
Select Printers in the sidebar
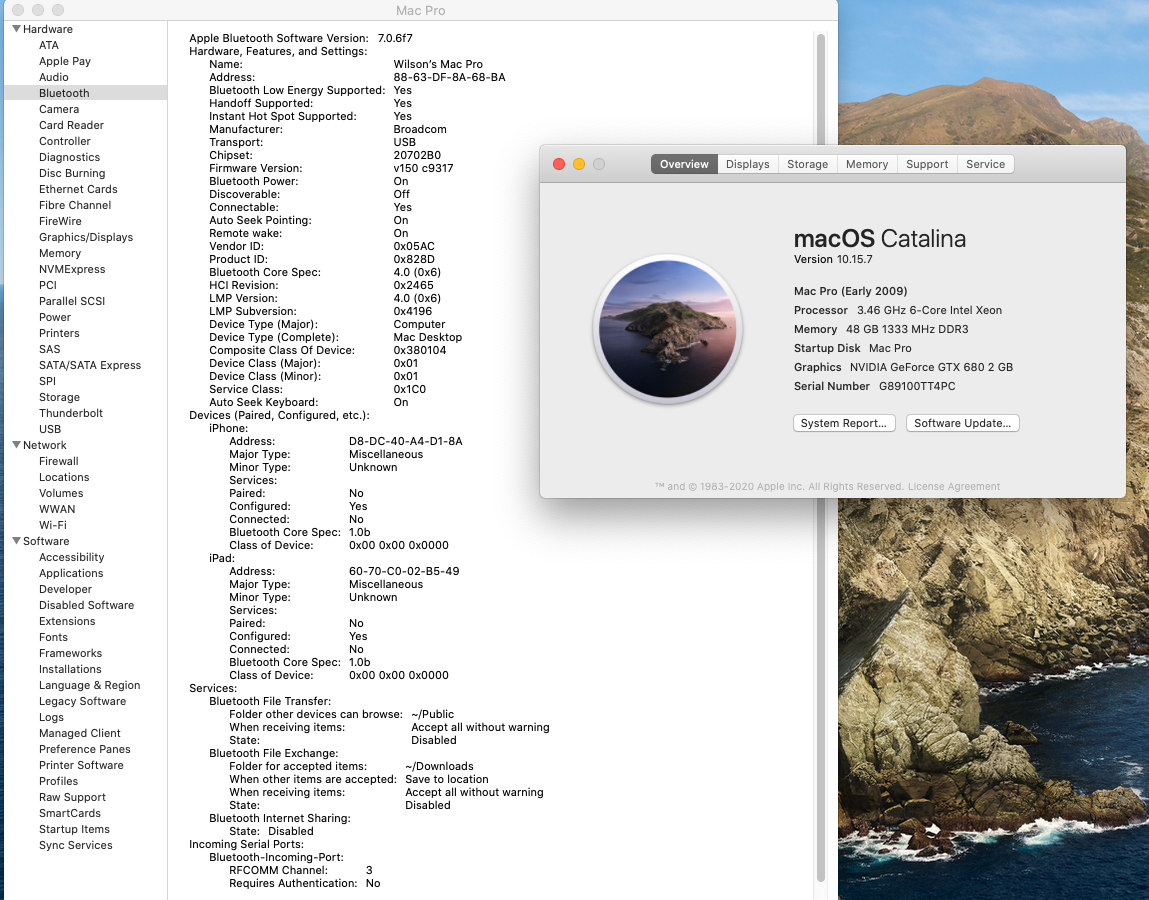(59, 333)
